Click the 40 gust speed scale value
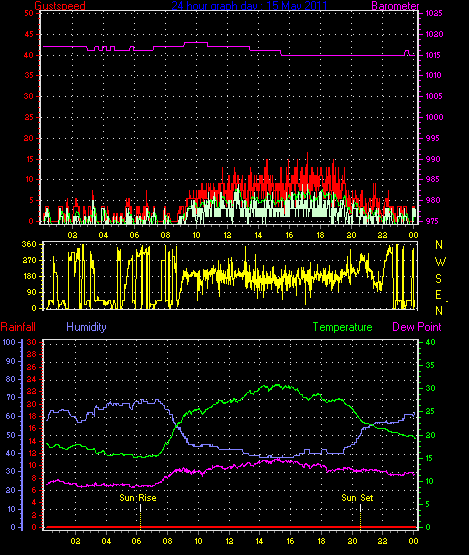Screen dimensions: 469x555 [x=29, y=55]
